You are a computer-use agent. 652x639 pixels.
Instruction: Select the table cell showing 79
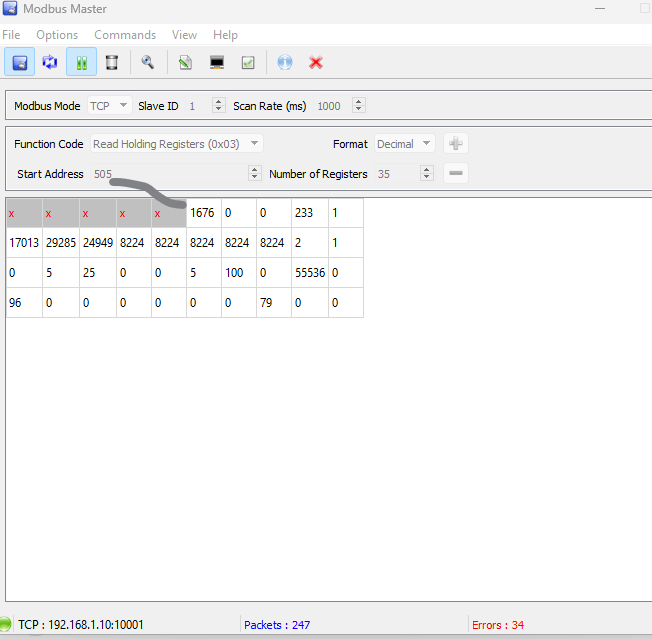(x=274, y=303)
